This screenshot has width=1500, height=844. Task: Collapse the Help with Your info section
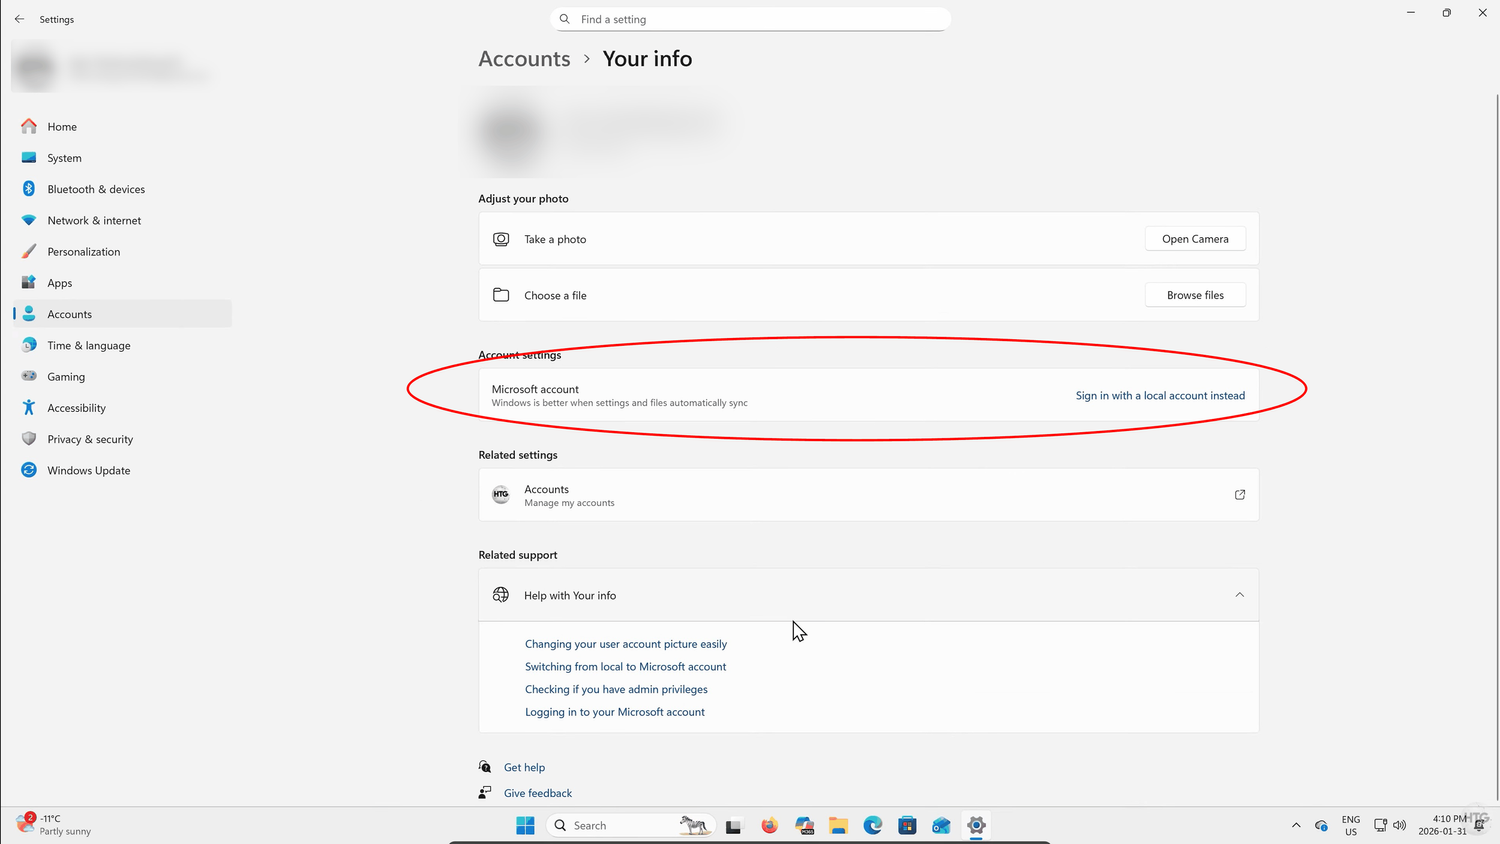(868, 595)
